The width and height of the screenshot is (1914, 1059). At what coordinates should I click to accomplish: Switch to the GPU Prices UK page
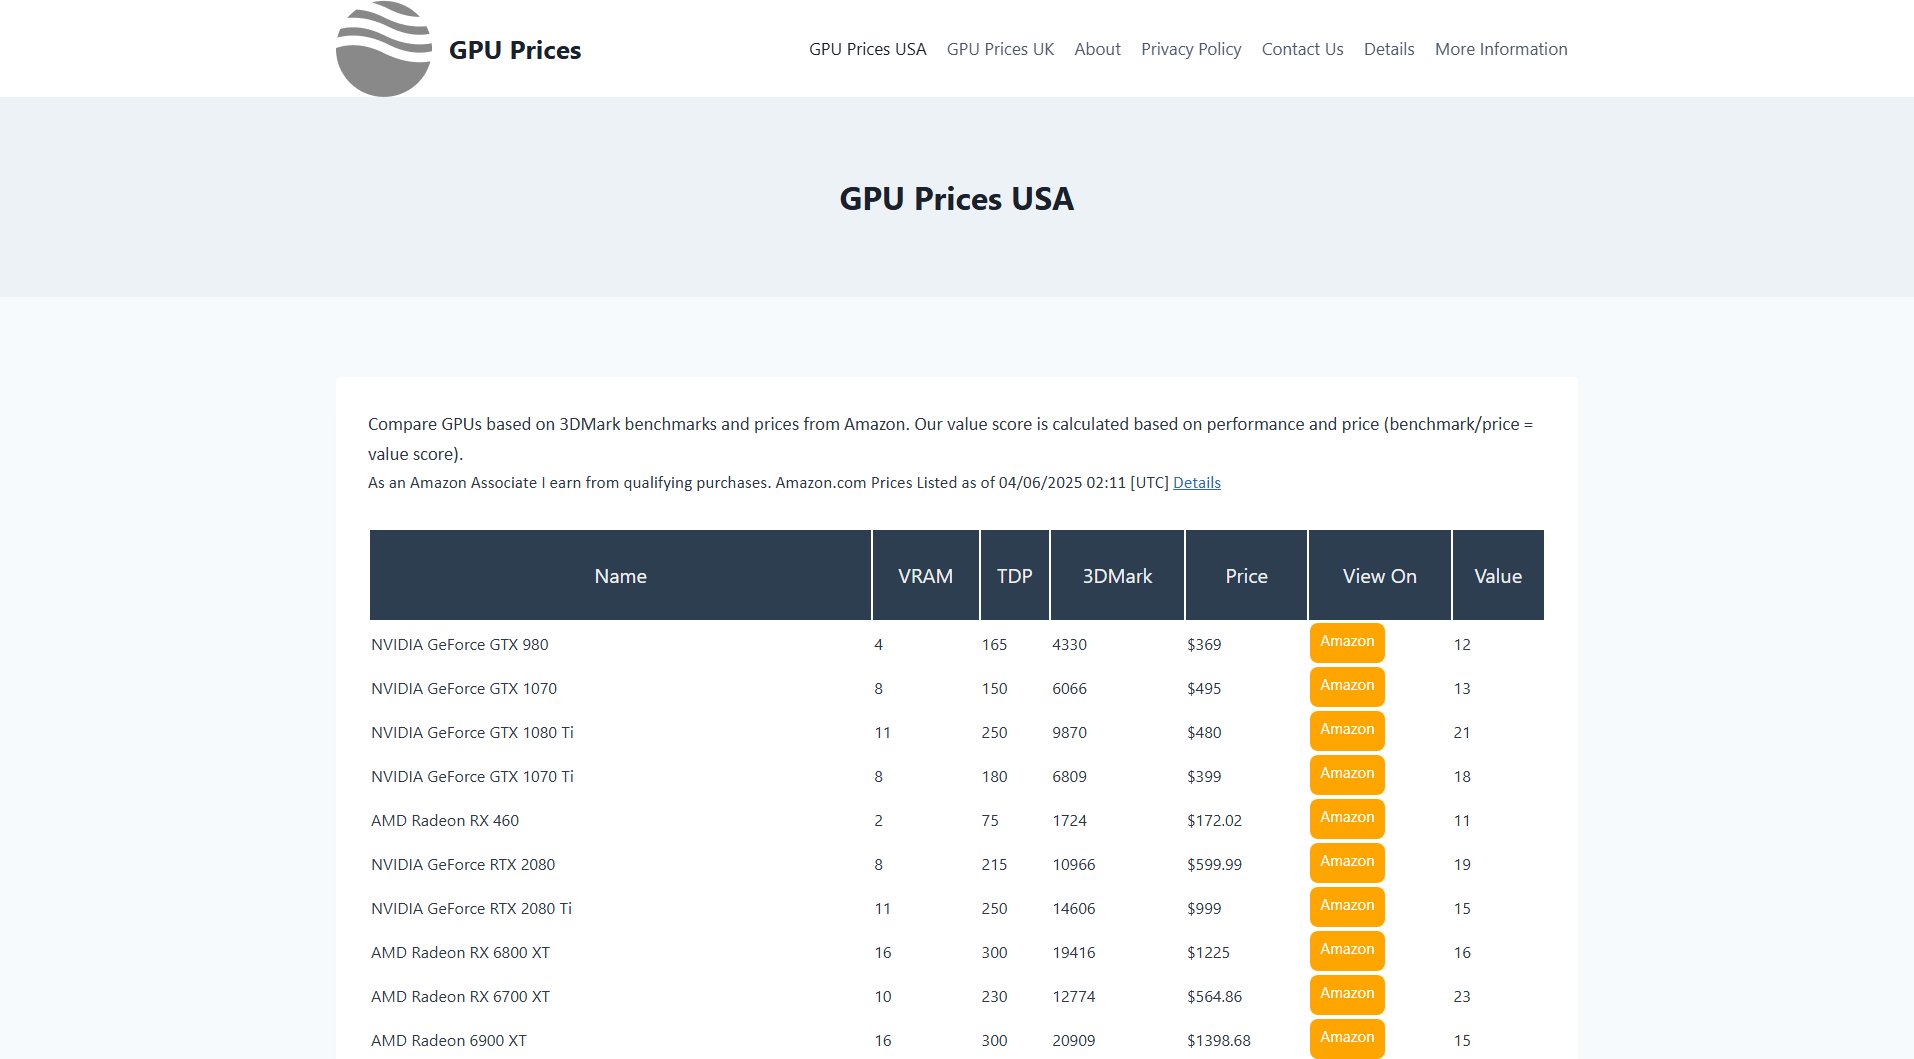tap(1000, 49)
